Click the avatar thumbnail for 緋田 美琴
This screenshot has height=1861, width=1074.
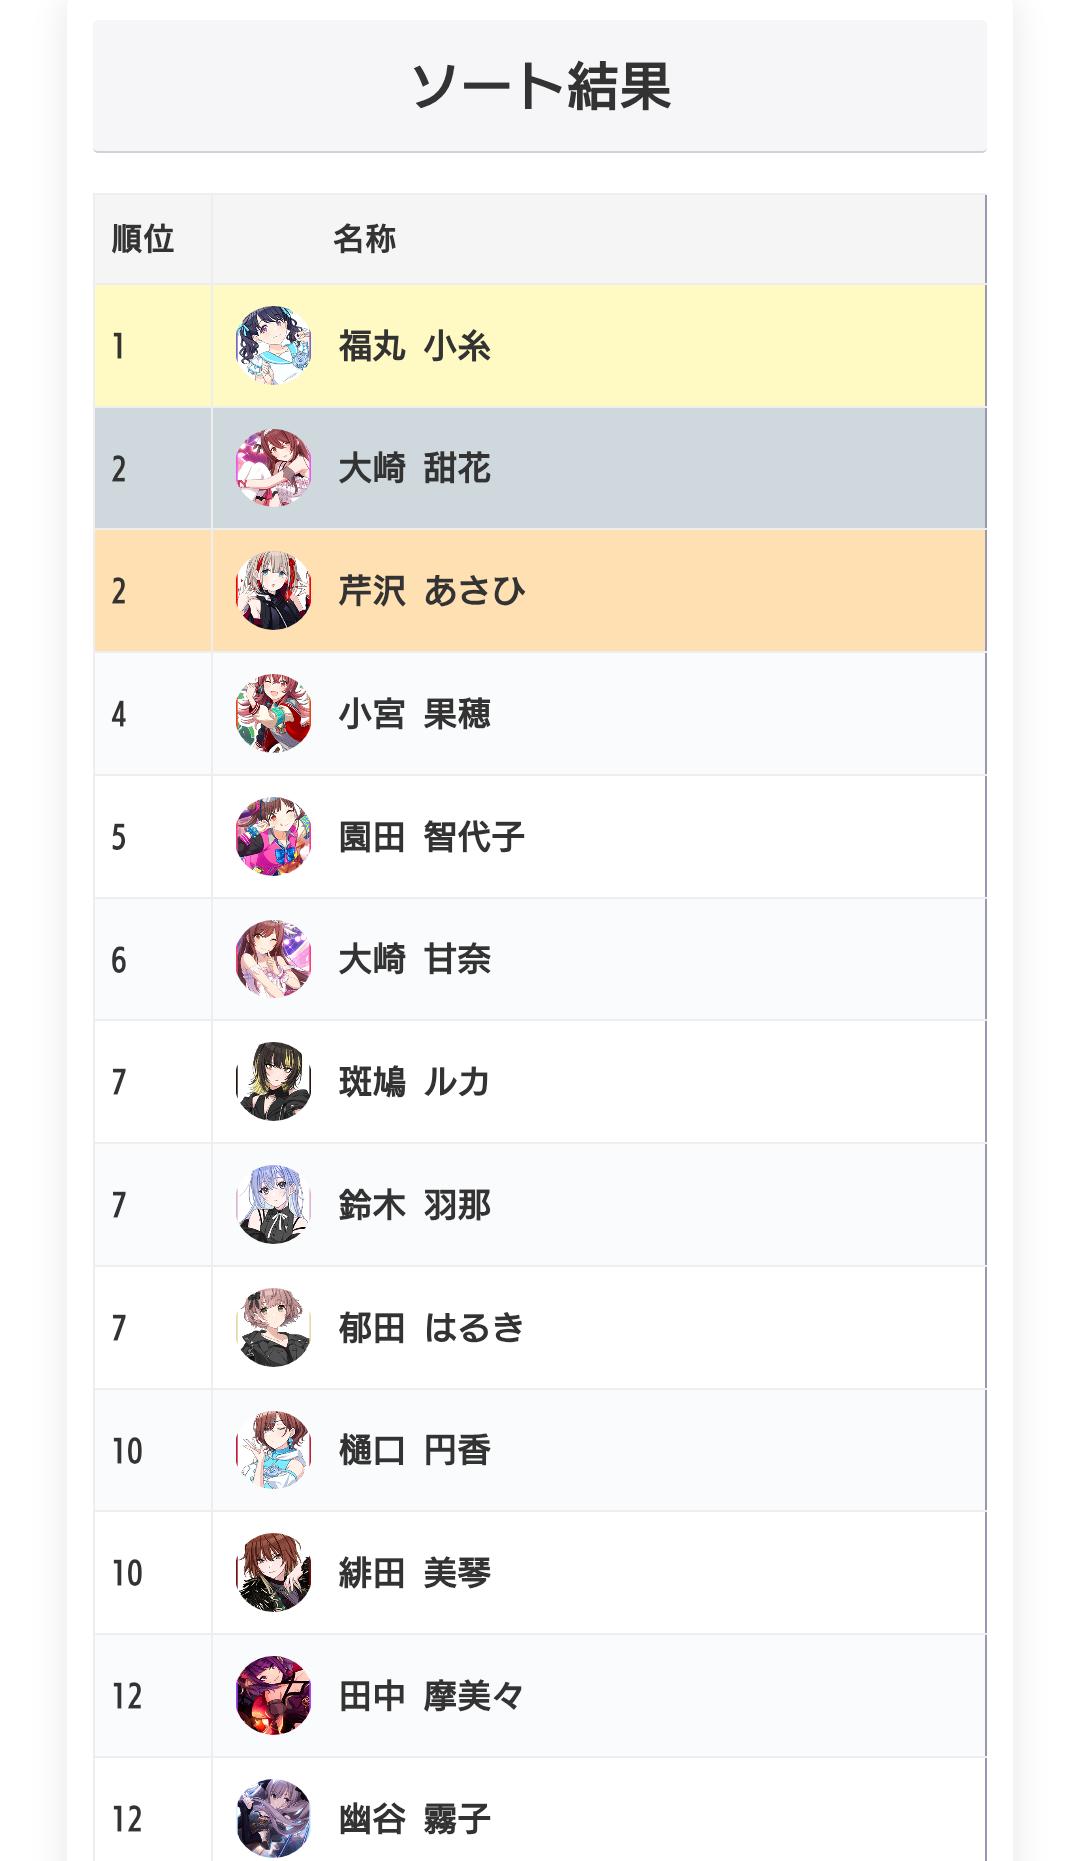[273, 1573]
